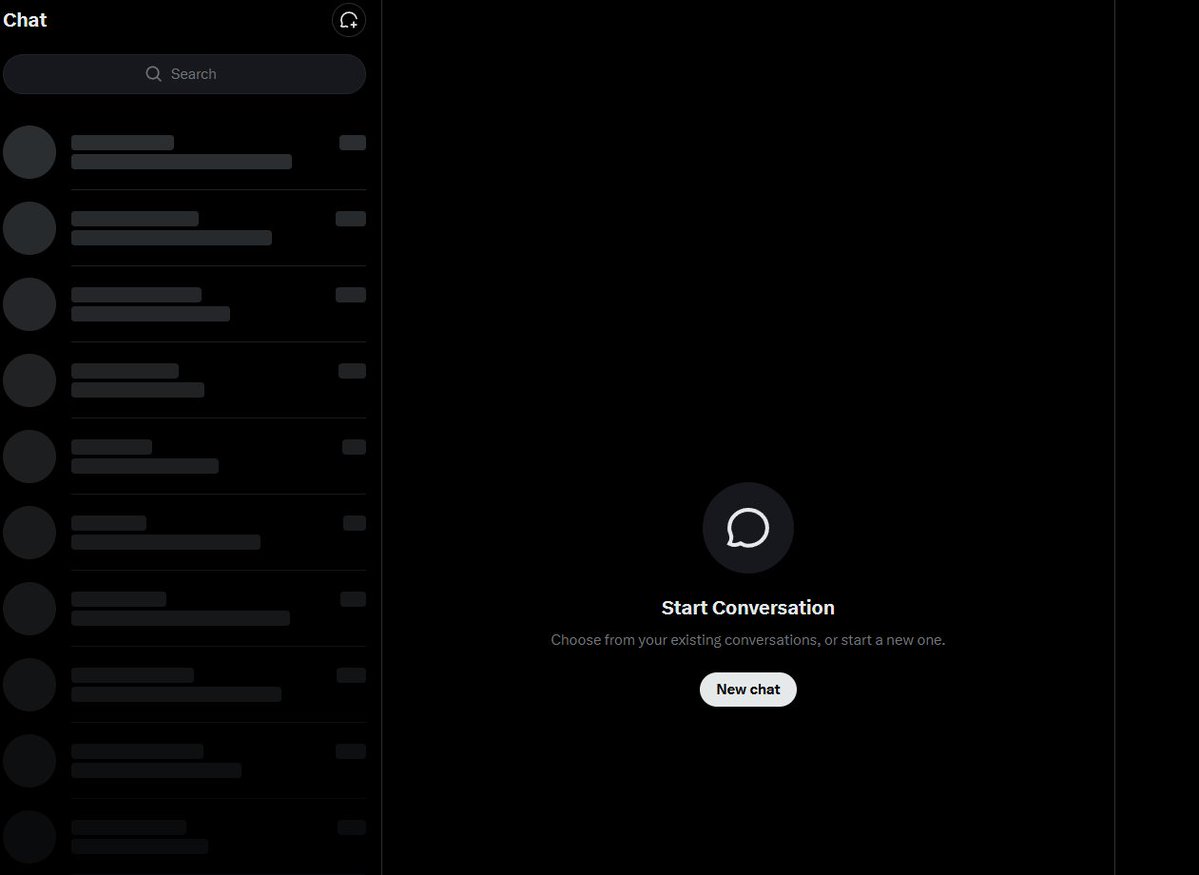
Task: Click the magnifier icon in Search
Action: coord(154,74)
